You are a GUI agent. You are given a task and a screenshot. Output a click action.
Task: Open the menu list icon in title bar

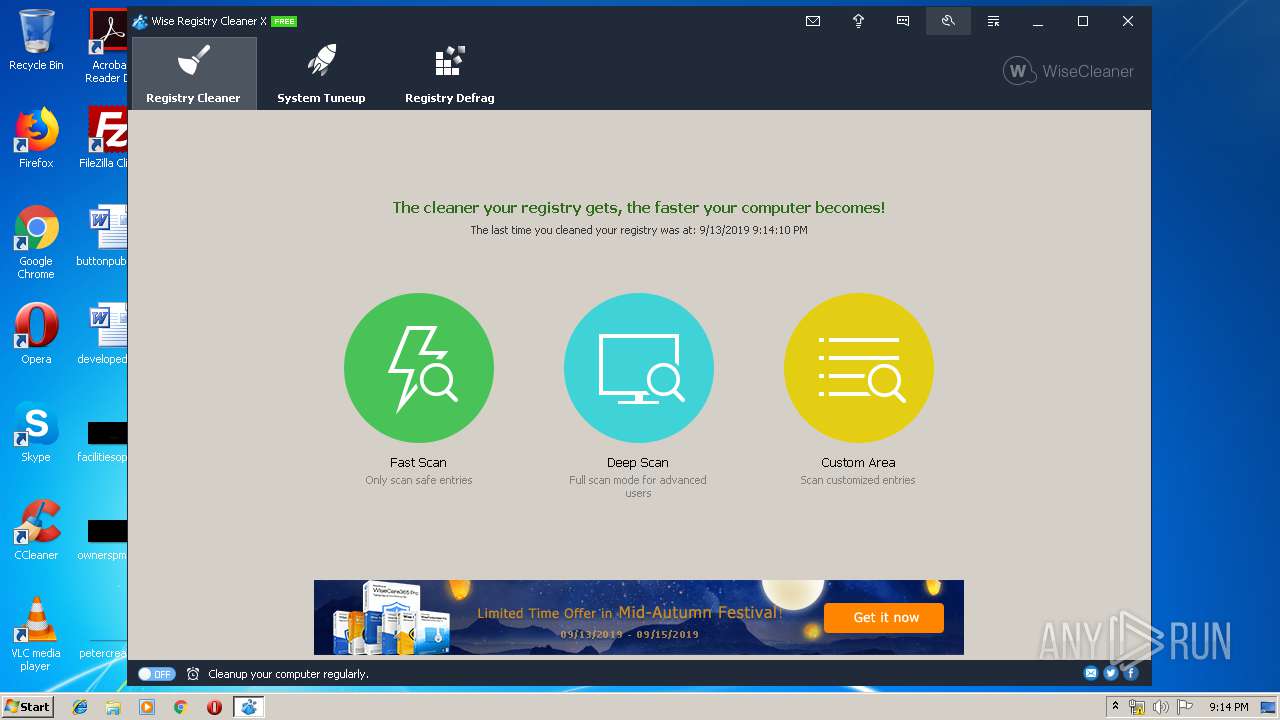coord(993,21)
